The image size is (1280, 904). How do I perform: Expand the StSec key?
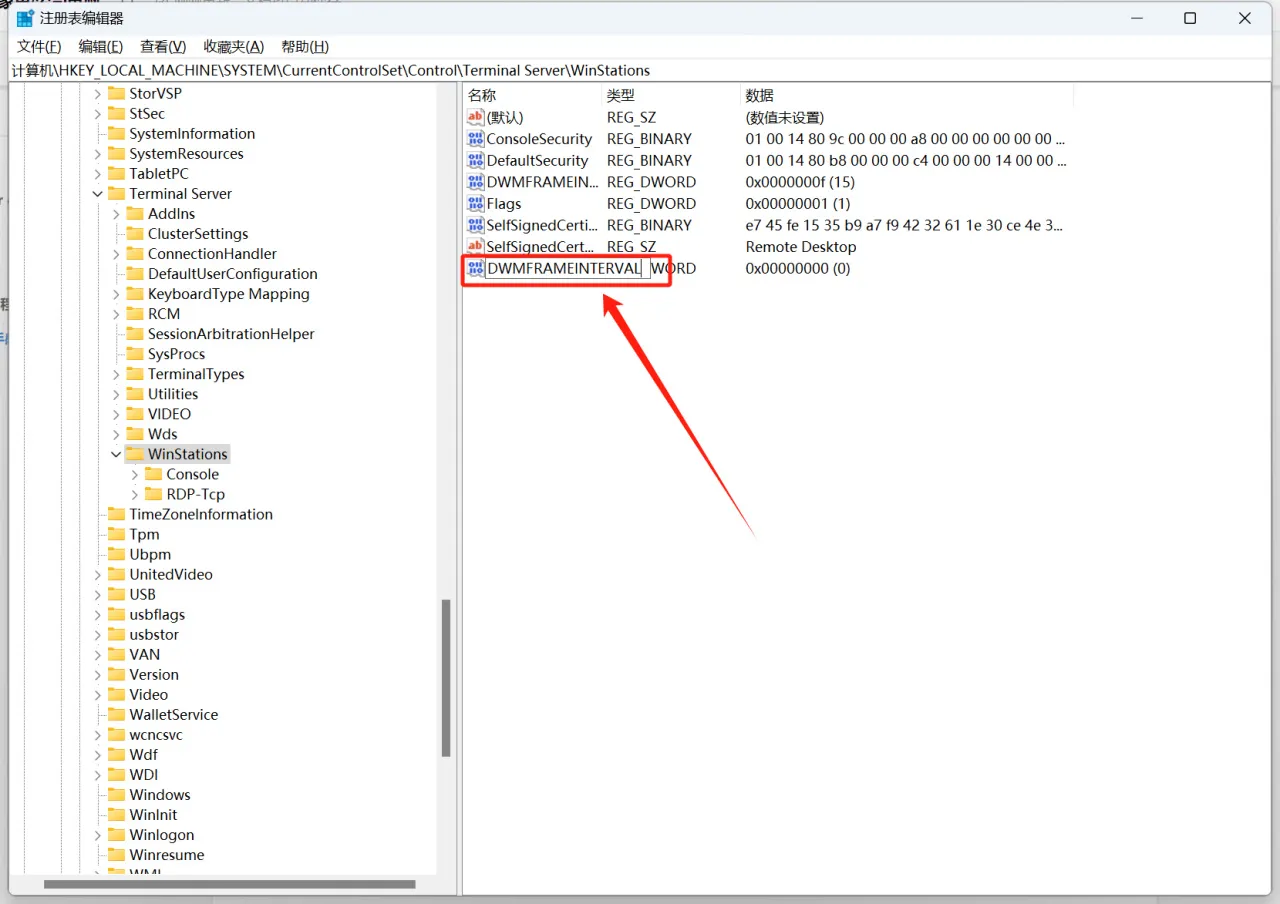98,114
